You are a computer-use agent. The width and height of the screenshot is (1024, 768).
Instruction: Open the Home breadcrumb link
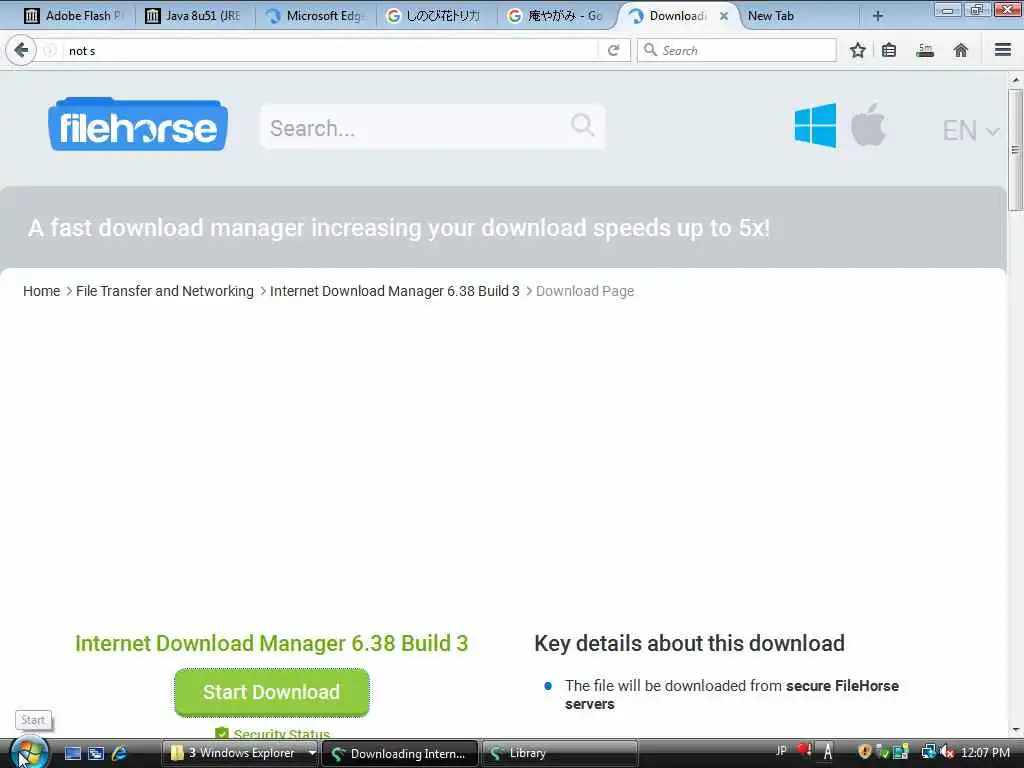[x=41, y=291]
